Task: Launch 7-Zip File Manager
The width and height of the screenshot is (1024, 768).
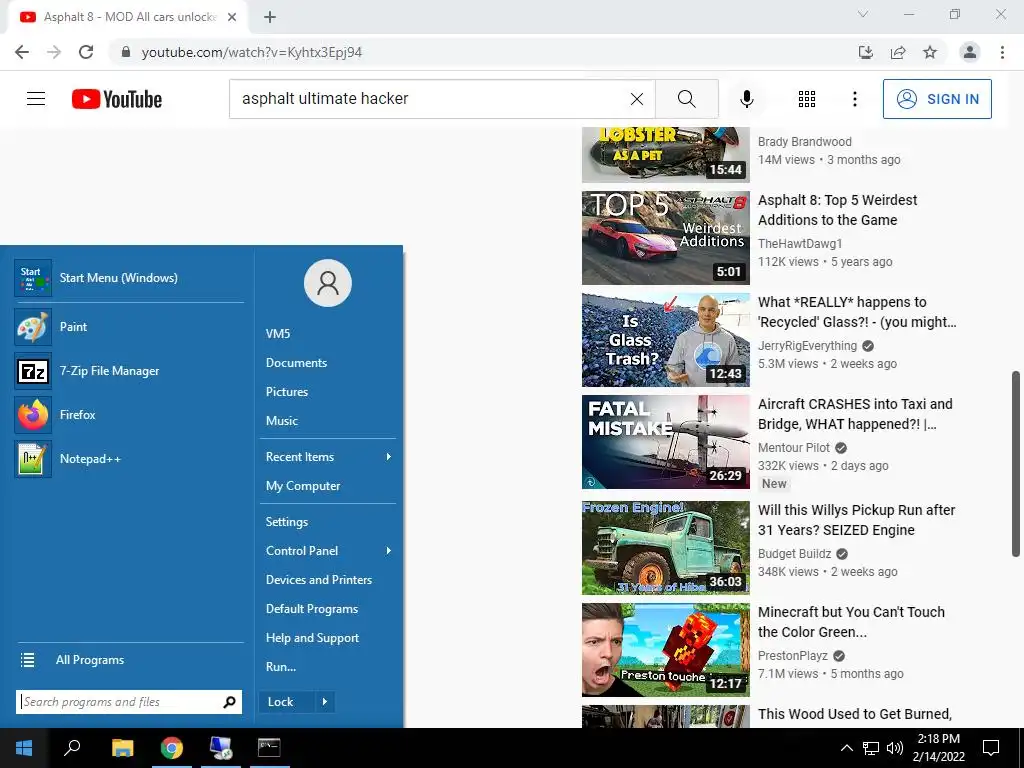Action: pos(129,371)
